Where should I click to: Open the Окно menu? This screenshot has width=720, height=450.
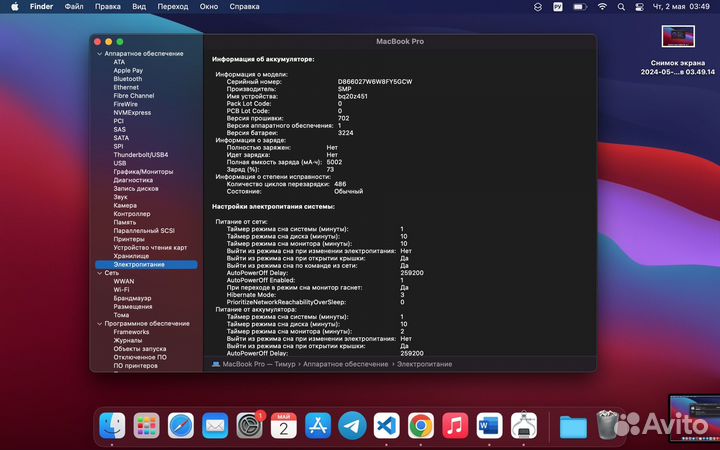208,6
